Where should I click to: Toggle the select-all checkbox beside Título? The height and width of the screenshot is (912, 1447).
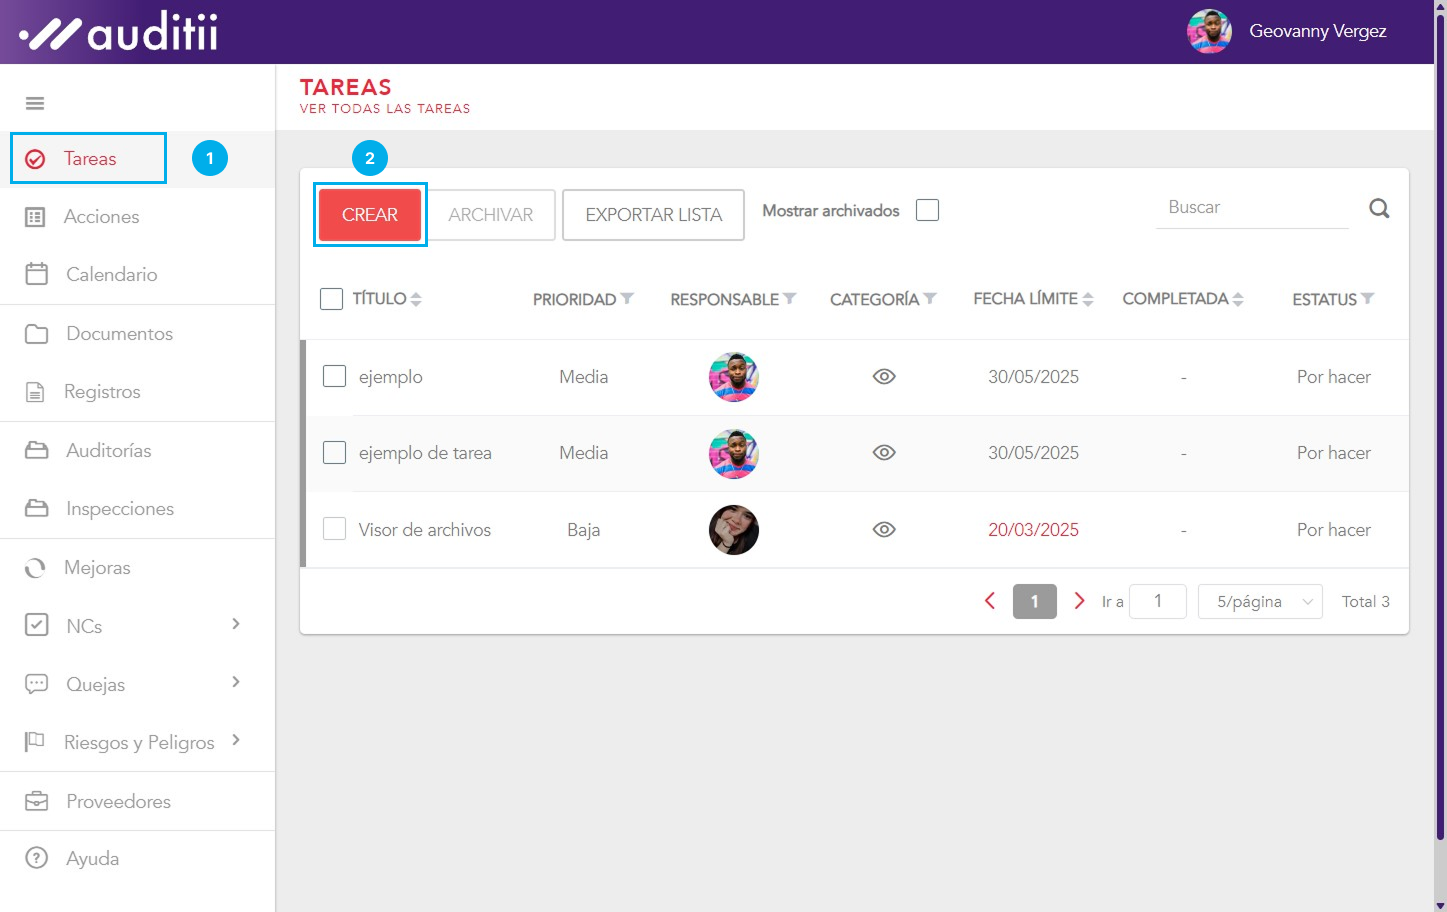pos(331,299)
